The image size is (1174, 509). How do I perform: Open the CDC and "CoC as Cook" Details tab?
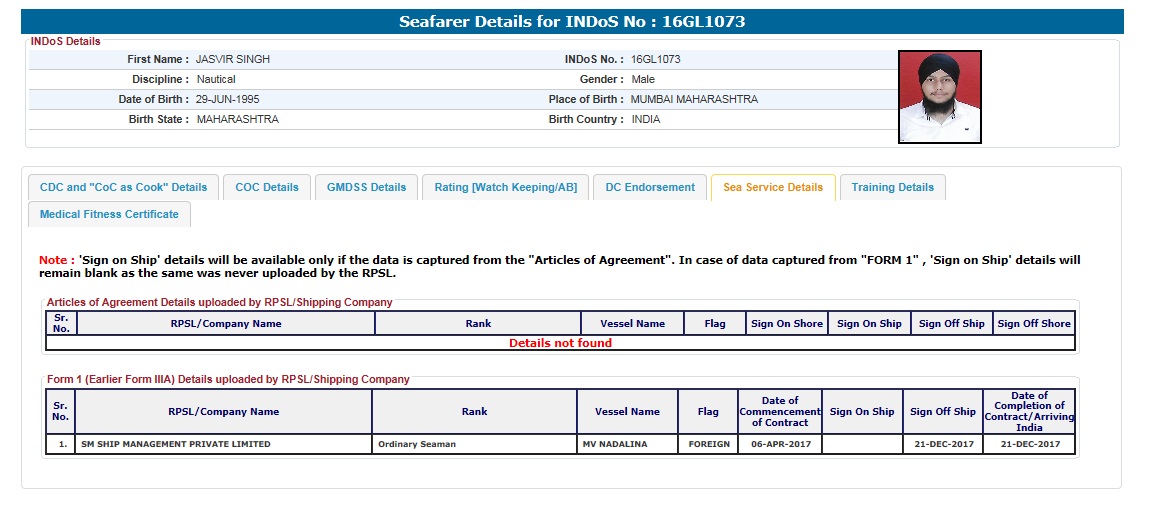[123, 187]
